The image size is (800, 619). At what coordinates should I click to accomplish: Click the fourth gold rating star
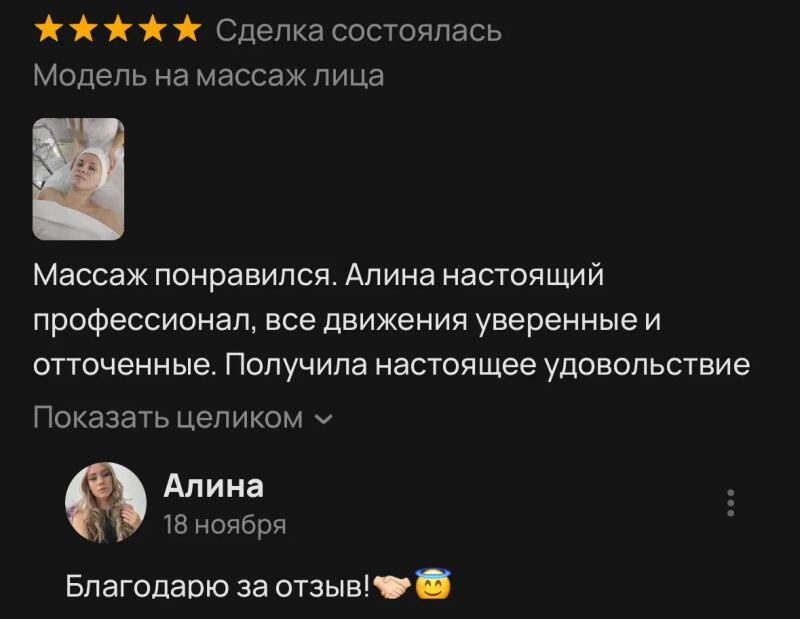pyautogui.click(x=153, y=28)
